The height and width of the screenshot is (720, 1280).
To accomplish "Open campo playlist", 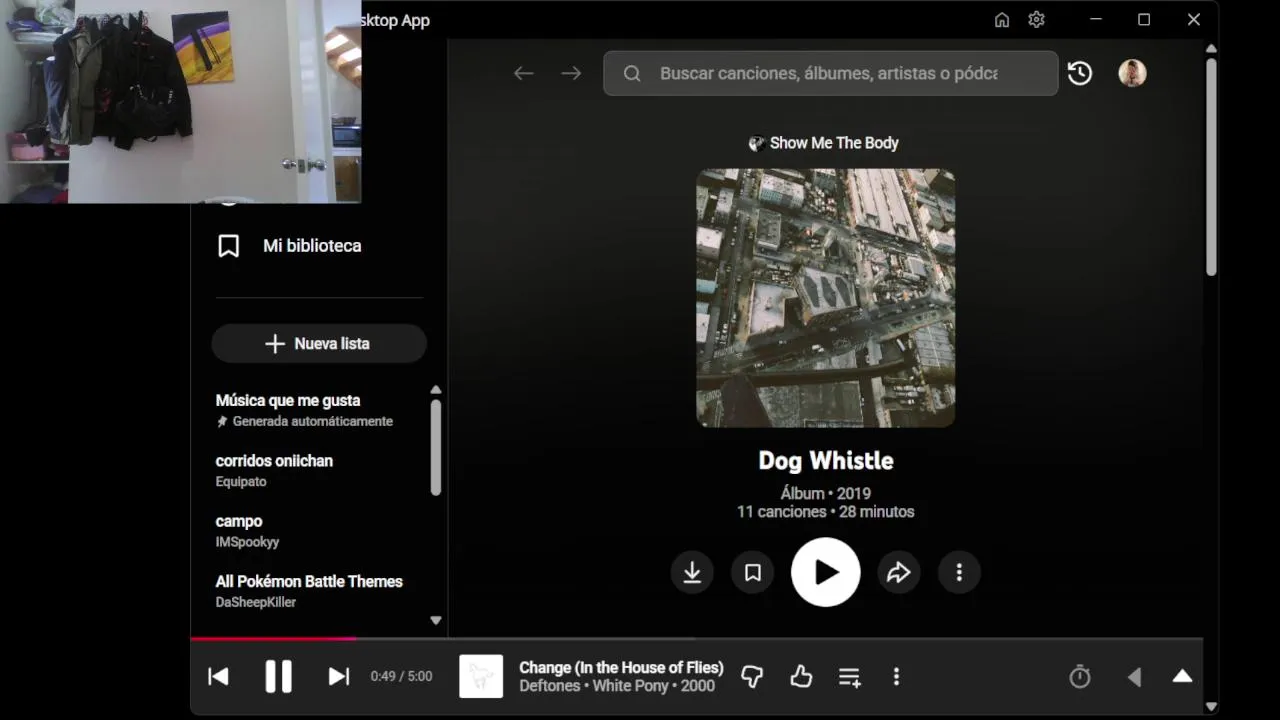I will tap(239, 521).
